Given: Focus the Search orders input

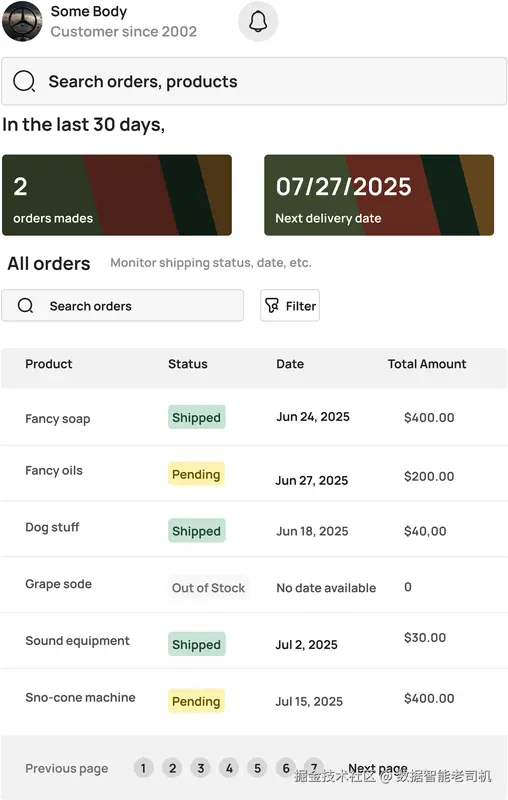Looking at the screenshot, I should point(122,306).
